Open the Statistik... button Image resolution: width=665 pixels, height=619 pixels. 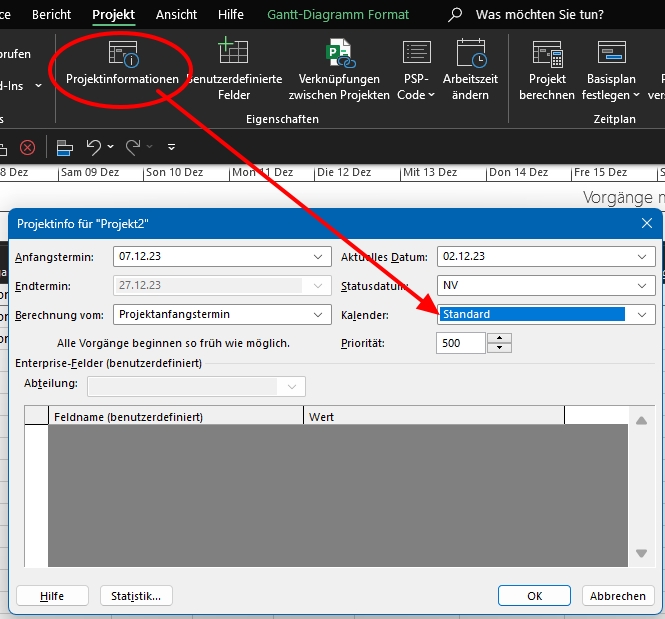(x=136, y=596)
